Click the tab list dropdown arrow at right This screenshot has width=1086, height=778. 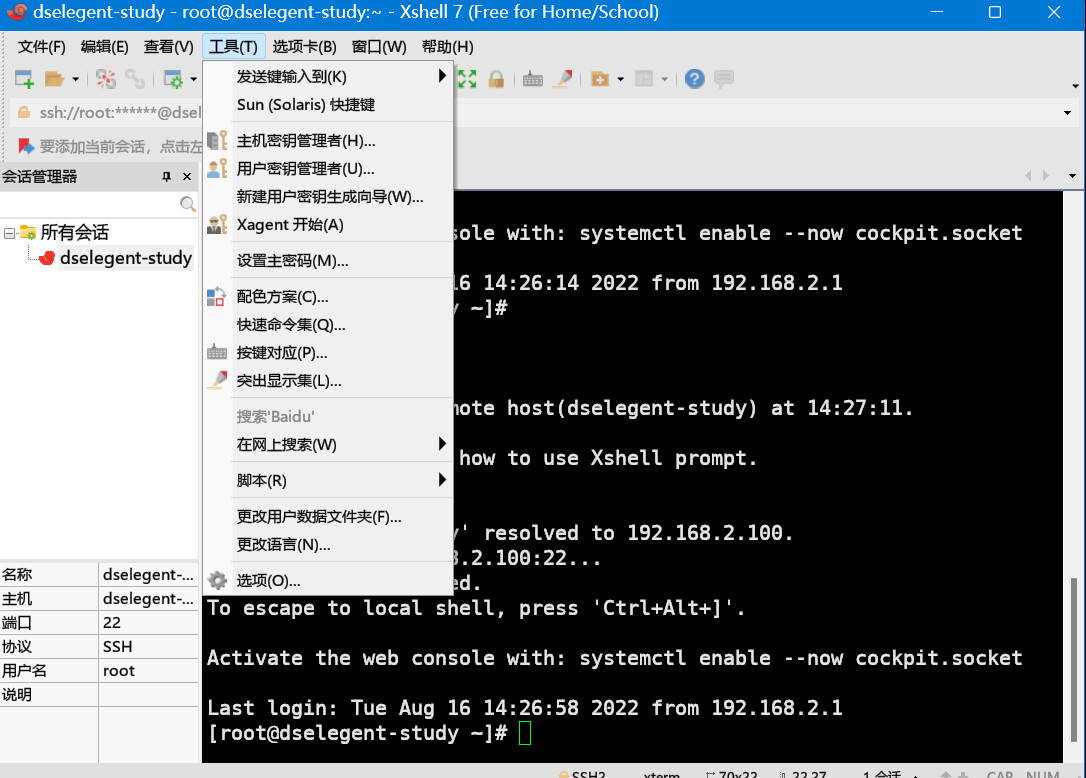(x=1072, y=176)
